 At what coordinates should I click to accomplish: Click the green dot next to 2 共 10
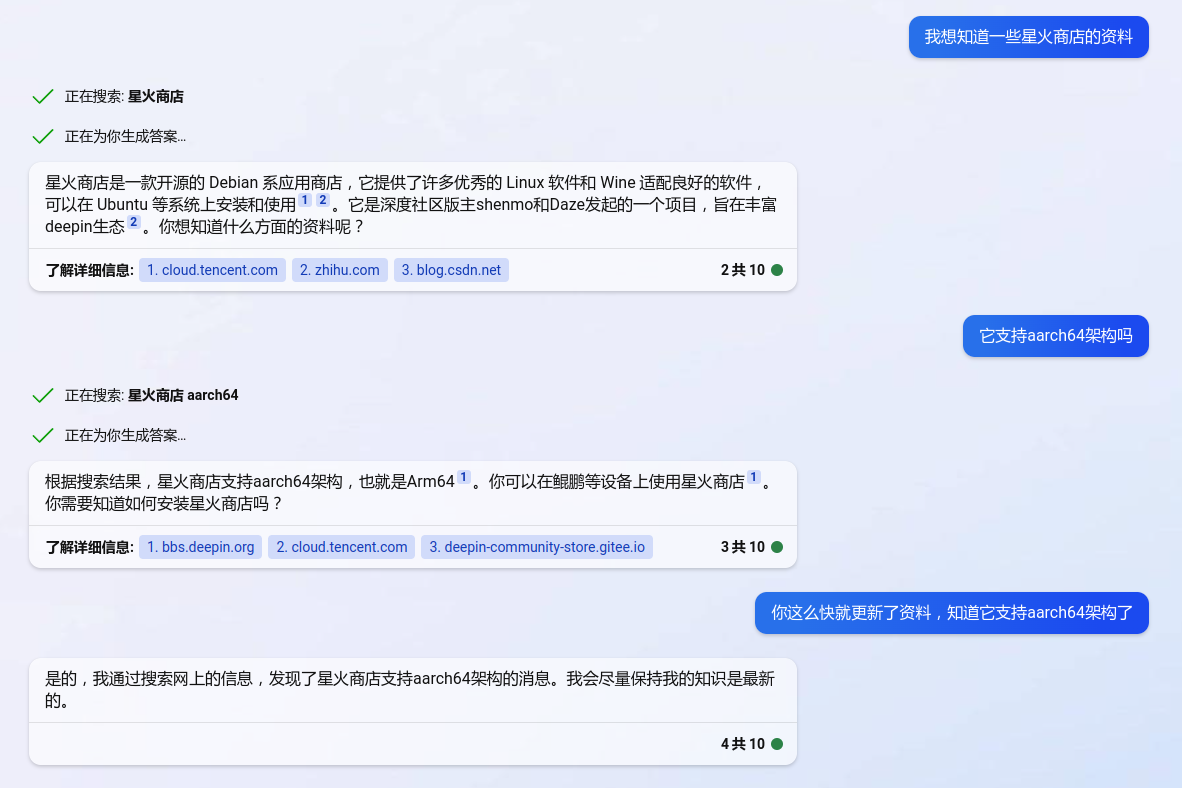tap(777, 270)
